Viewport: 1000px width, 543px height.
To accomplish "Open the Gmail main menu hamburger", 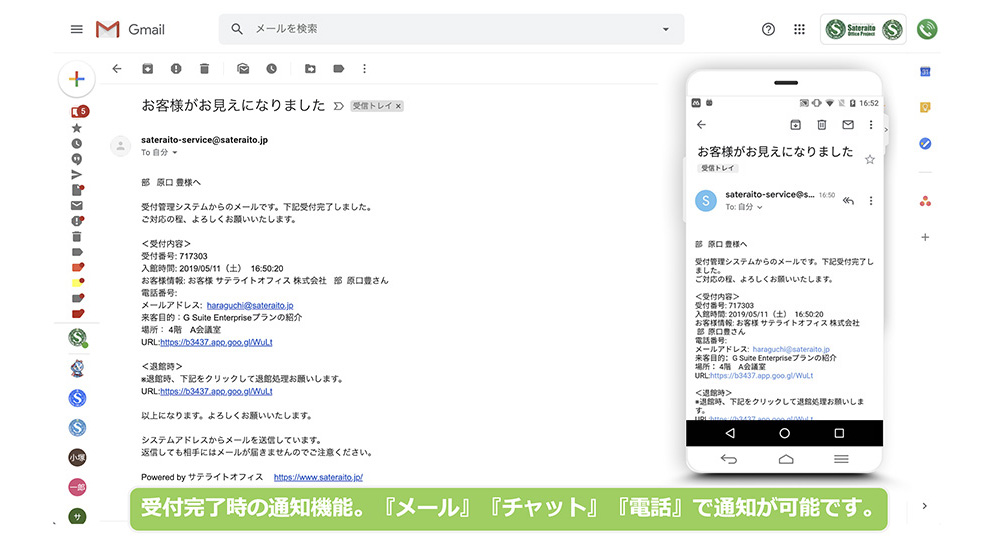I will click(77, 29).
